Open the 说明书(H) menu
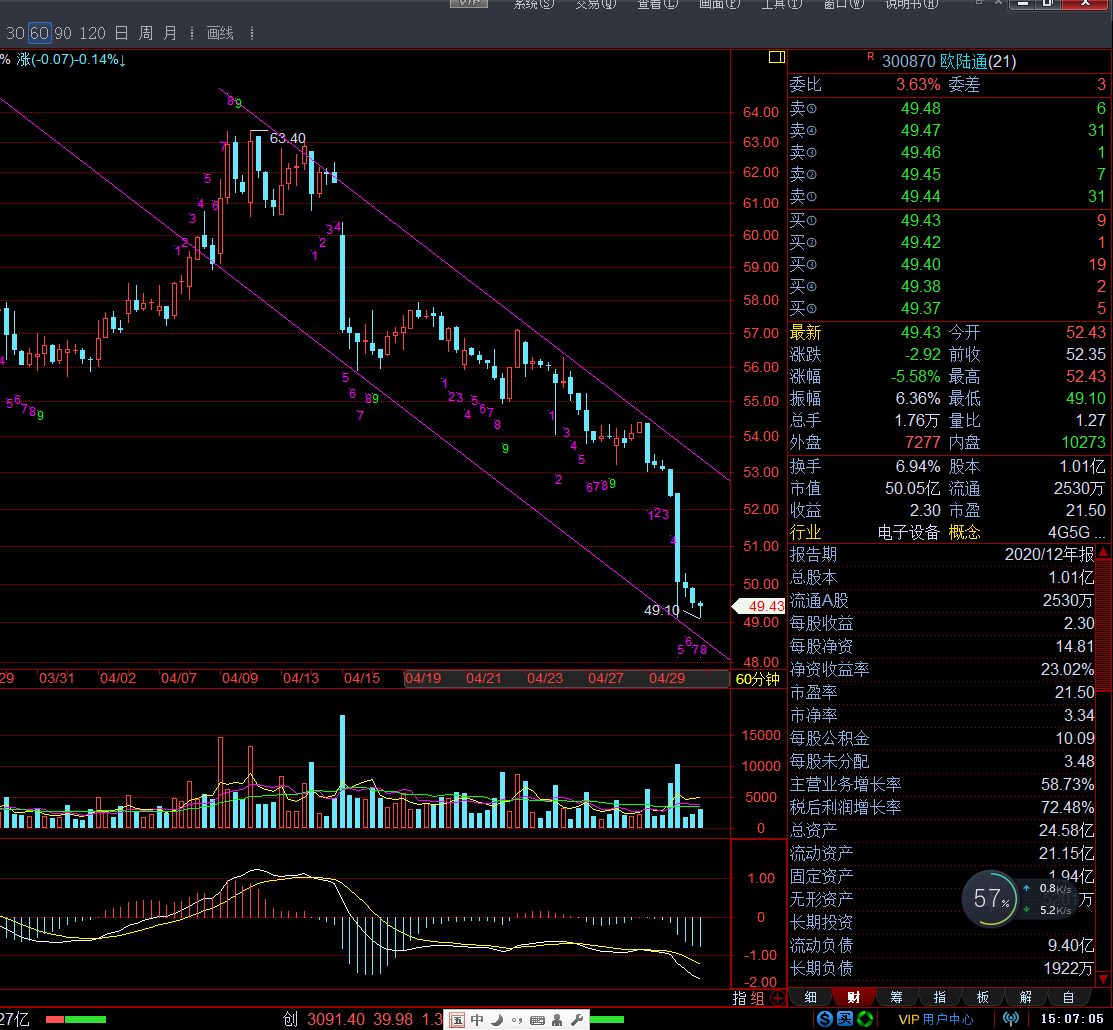 911,4
